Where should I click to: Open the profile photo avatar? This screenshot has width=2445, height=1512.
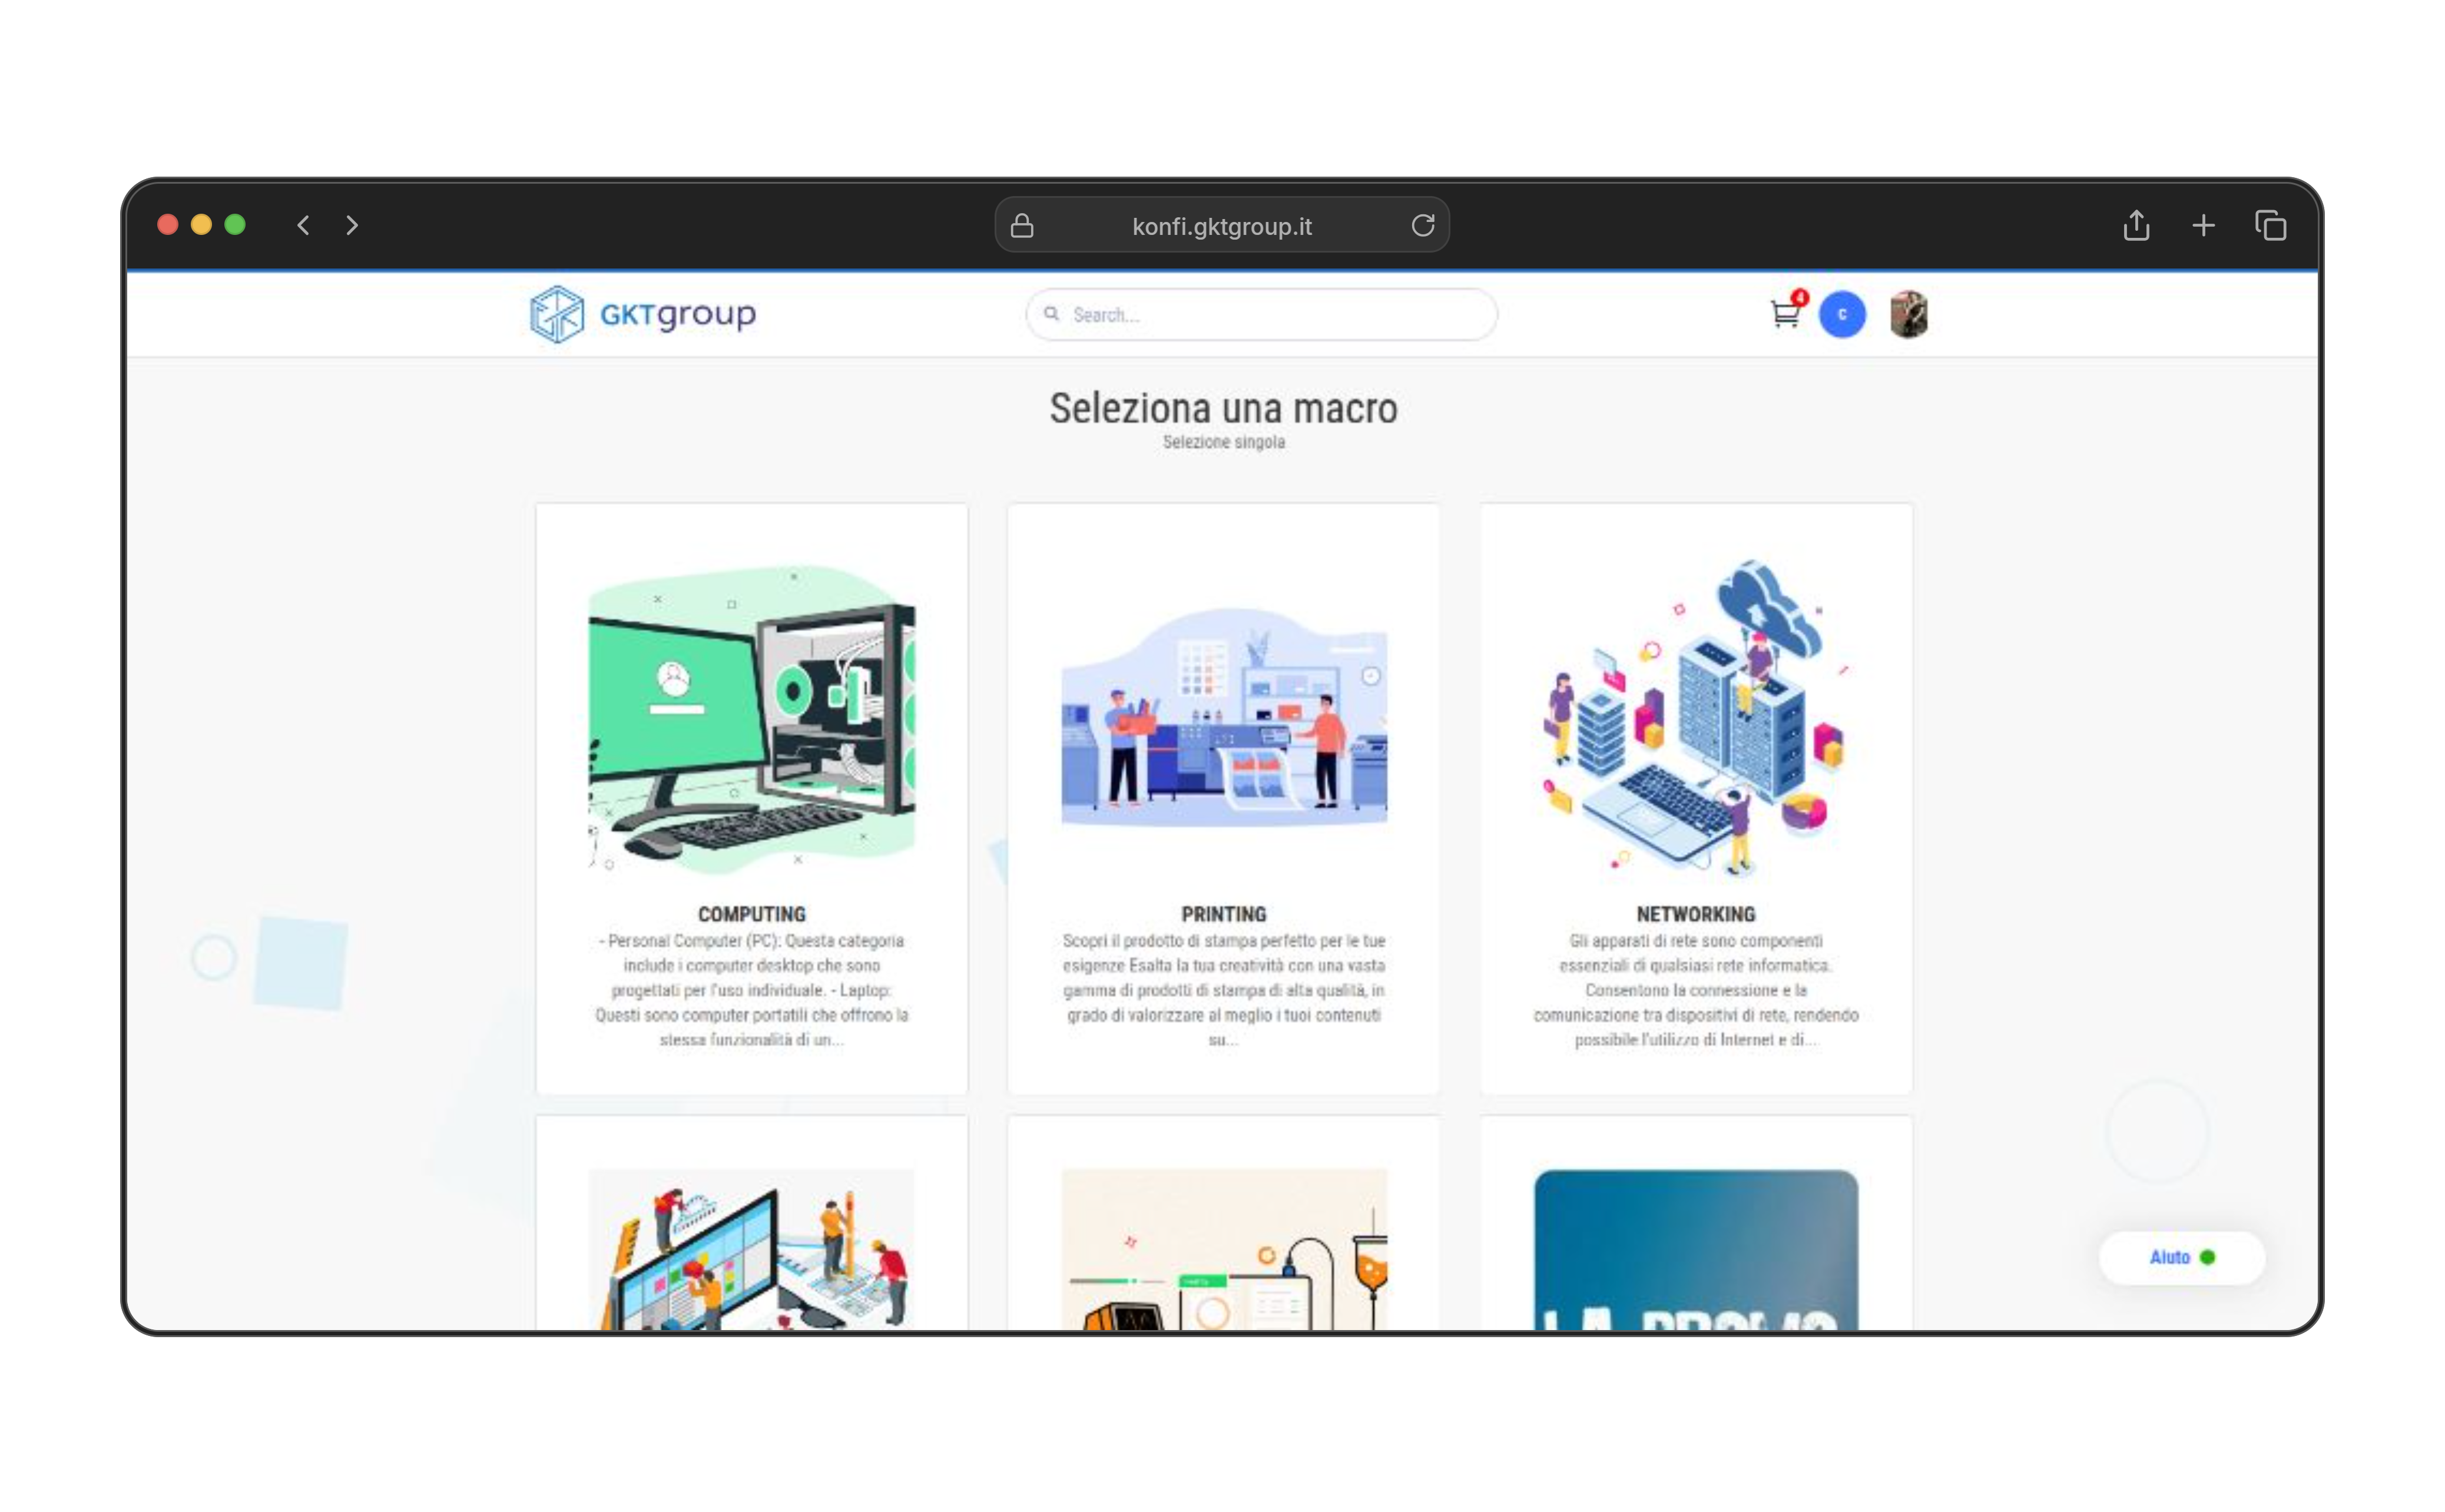point(1908,315)
